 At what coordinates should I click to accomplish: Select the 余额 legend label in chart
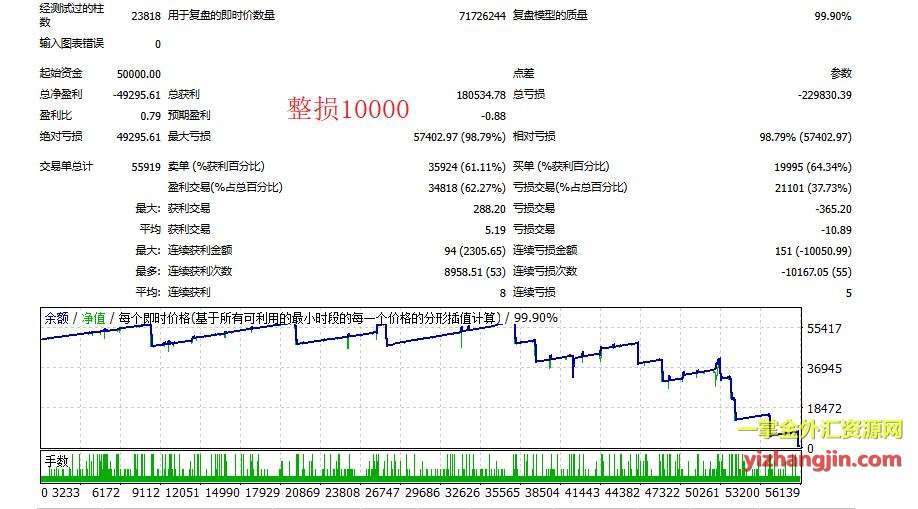[56, 318]
